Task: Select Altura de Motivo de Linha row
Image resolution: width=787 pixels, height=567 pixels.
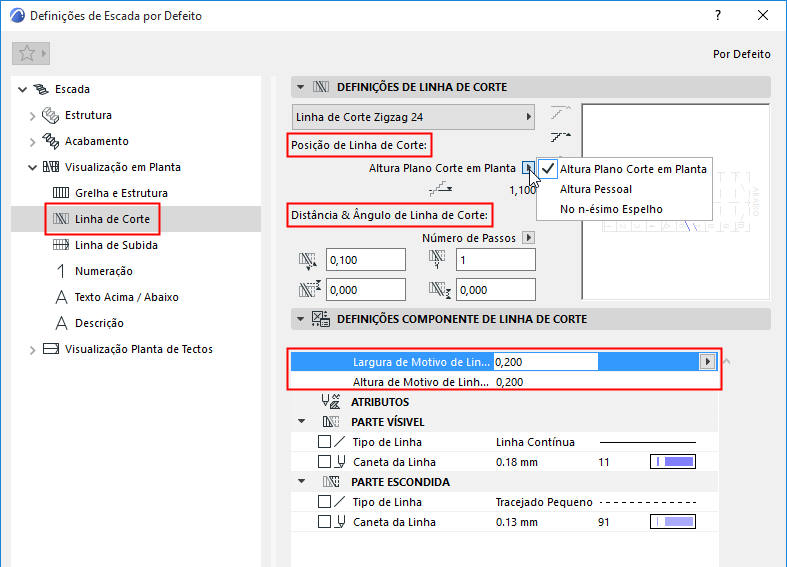Action: point(504,382)
